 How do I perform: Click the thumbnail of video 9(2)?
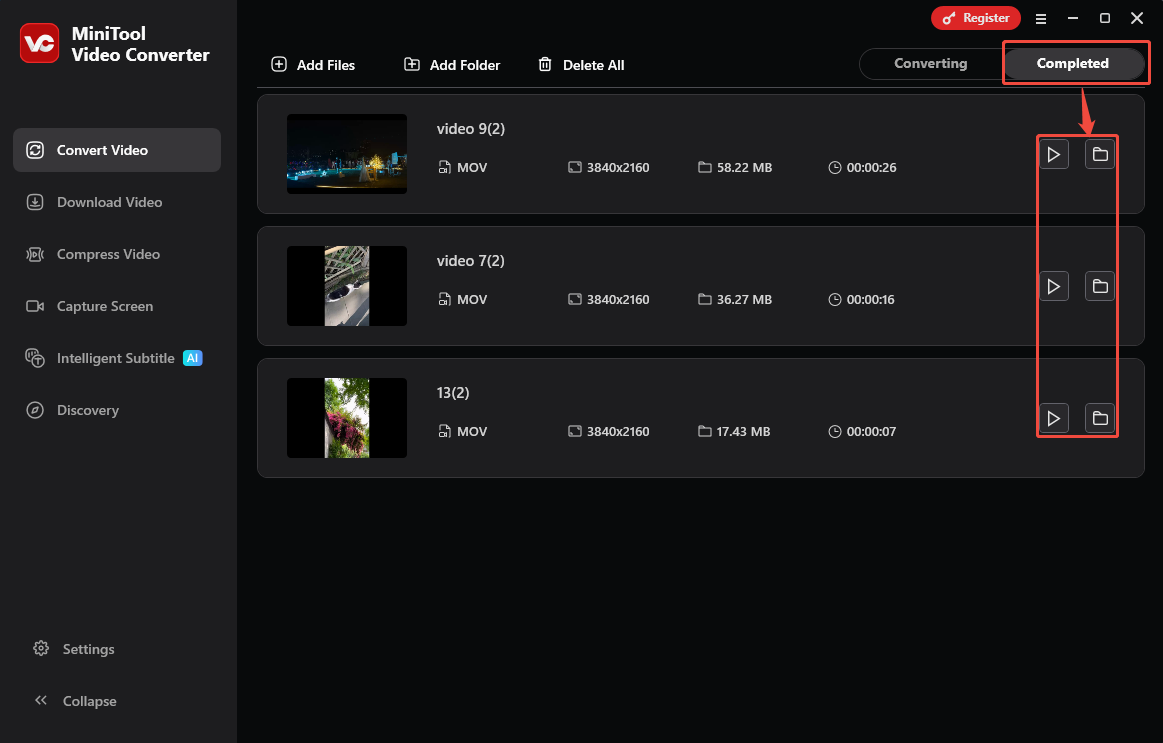click(x=346, y=154)
